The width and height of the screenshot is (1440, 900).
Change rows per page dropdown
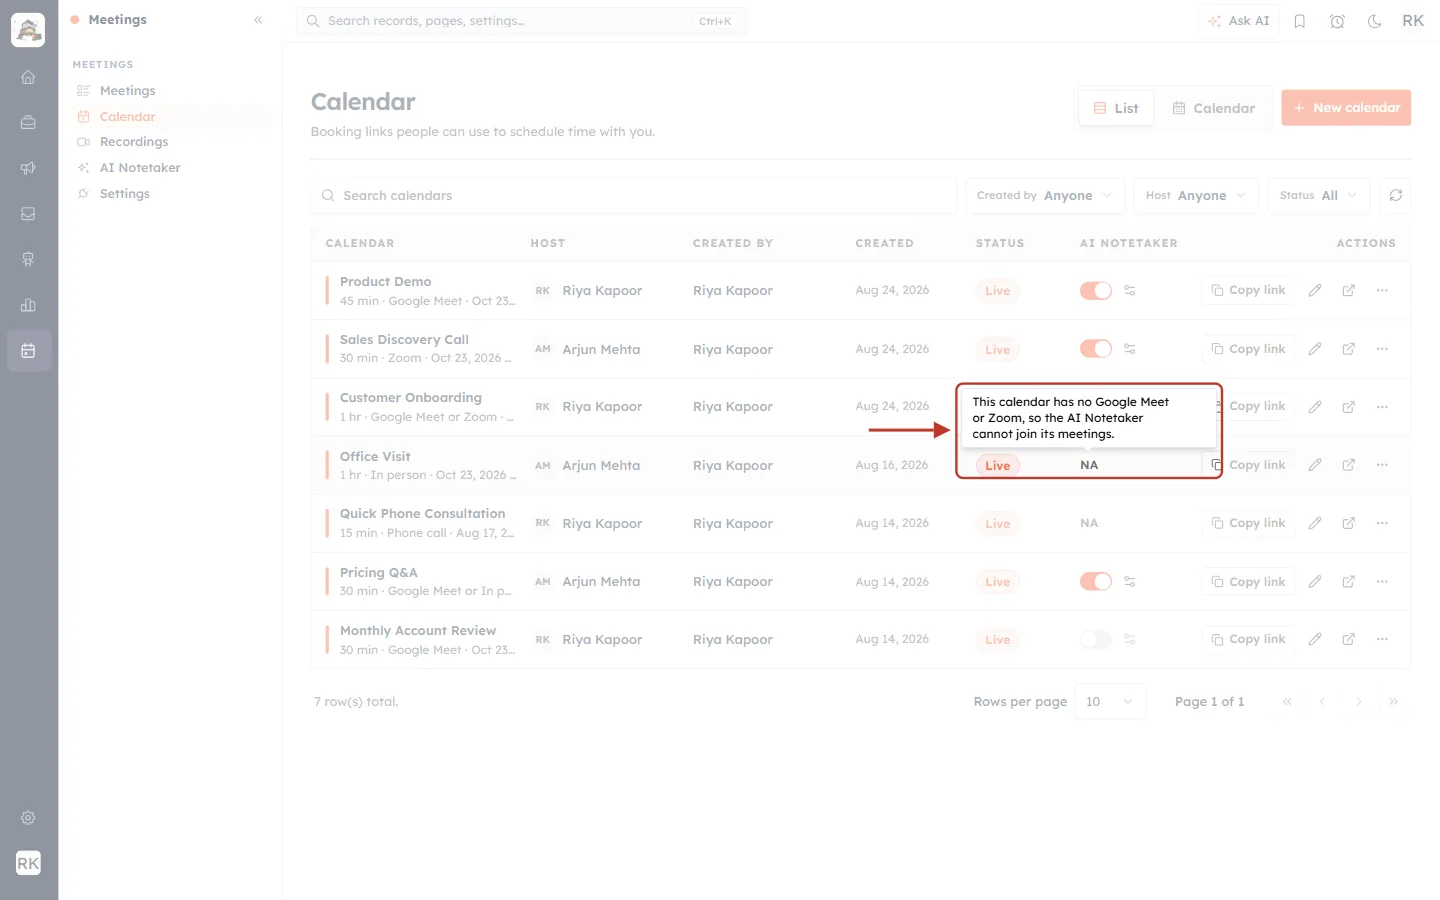(1110, 702)
